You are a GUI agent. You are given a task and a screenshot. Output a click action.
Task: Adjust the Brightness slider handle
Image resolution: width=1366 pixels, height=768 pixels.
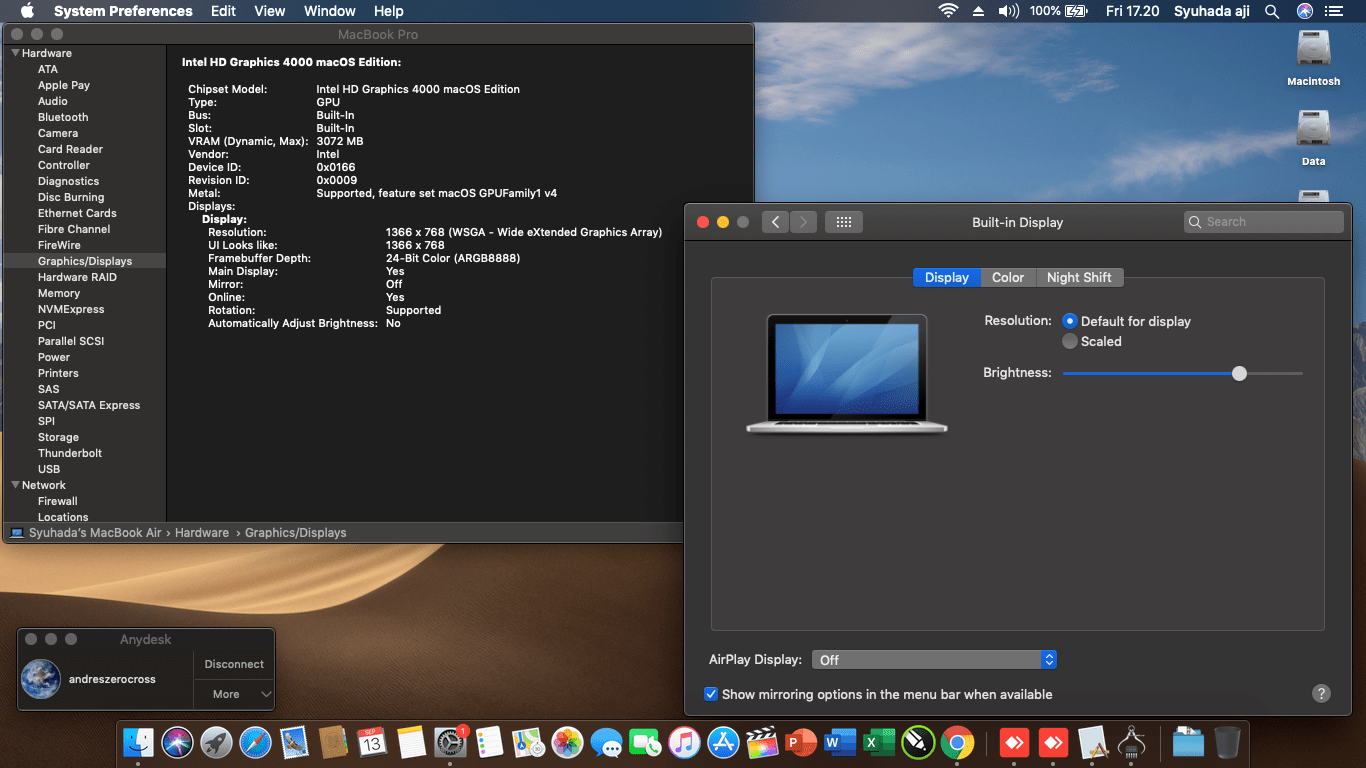1240,373
